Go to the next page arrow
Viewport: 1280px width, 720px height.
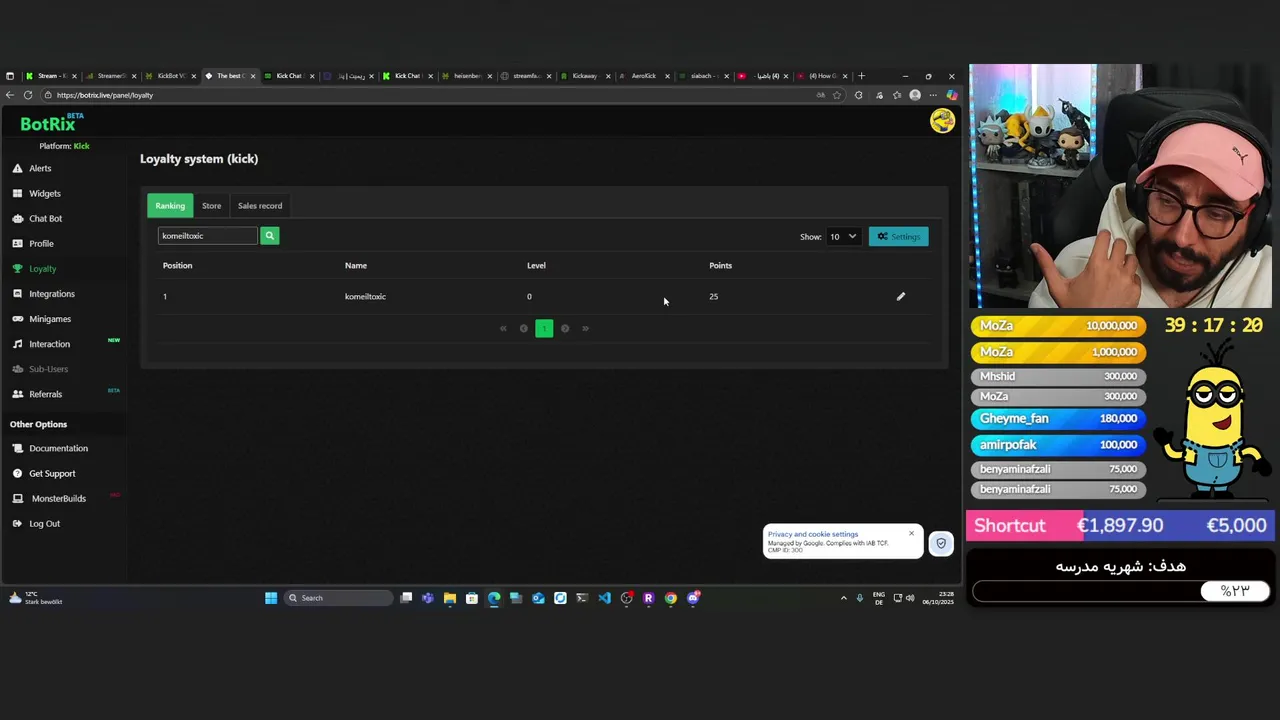[565, 328]
